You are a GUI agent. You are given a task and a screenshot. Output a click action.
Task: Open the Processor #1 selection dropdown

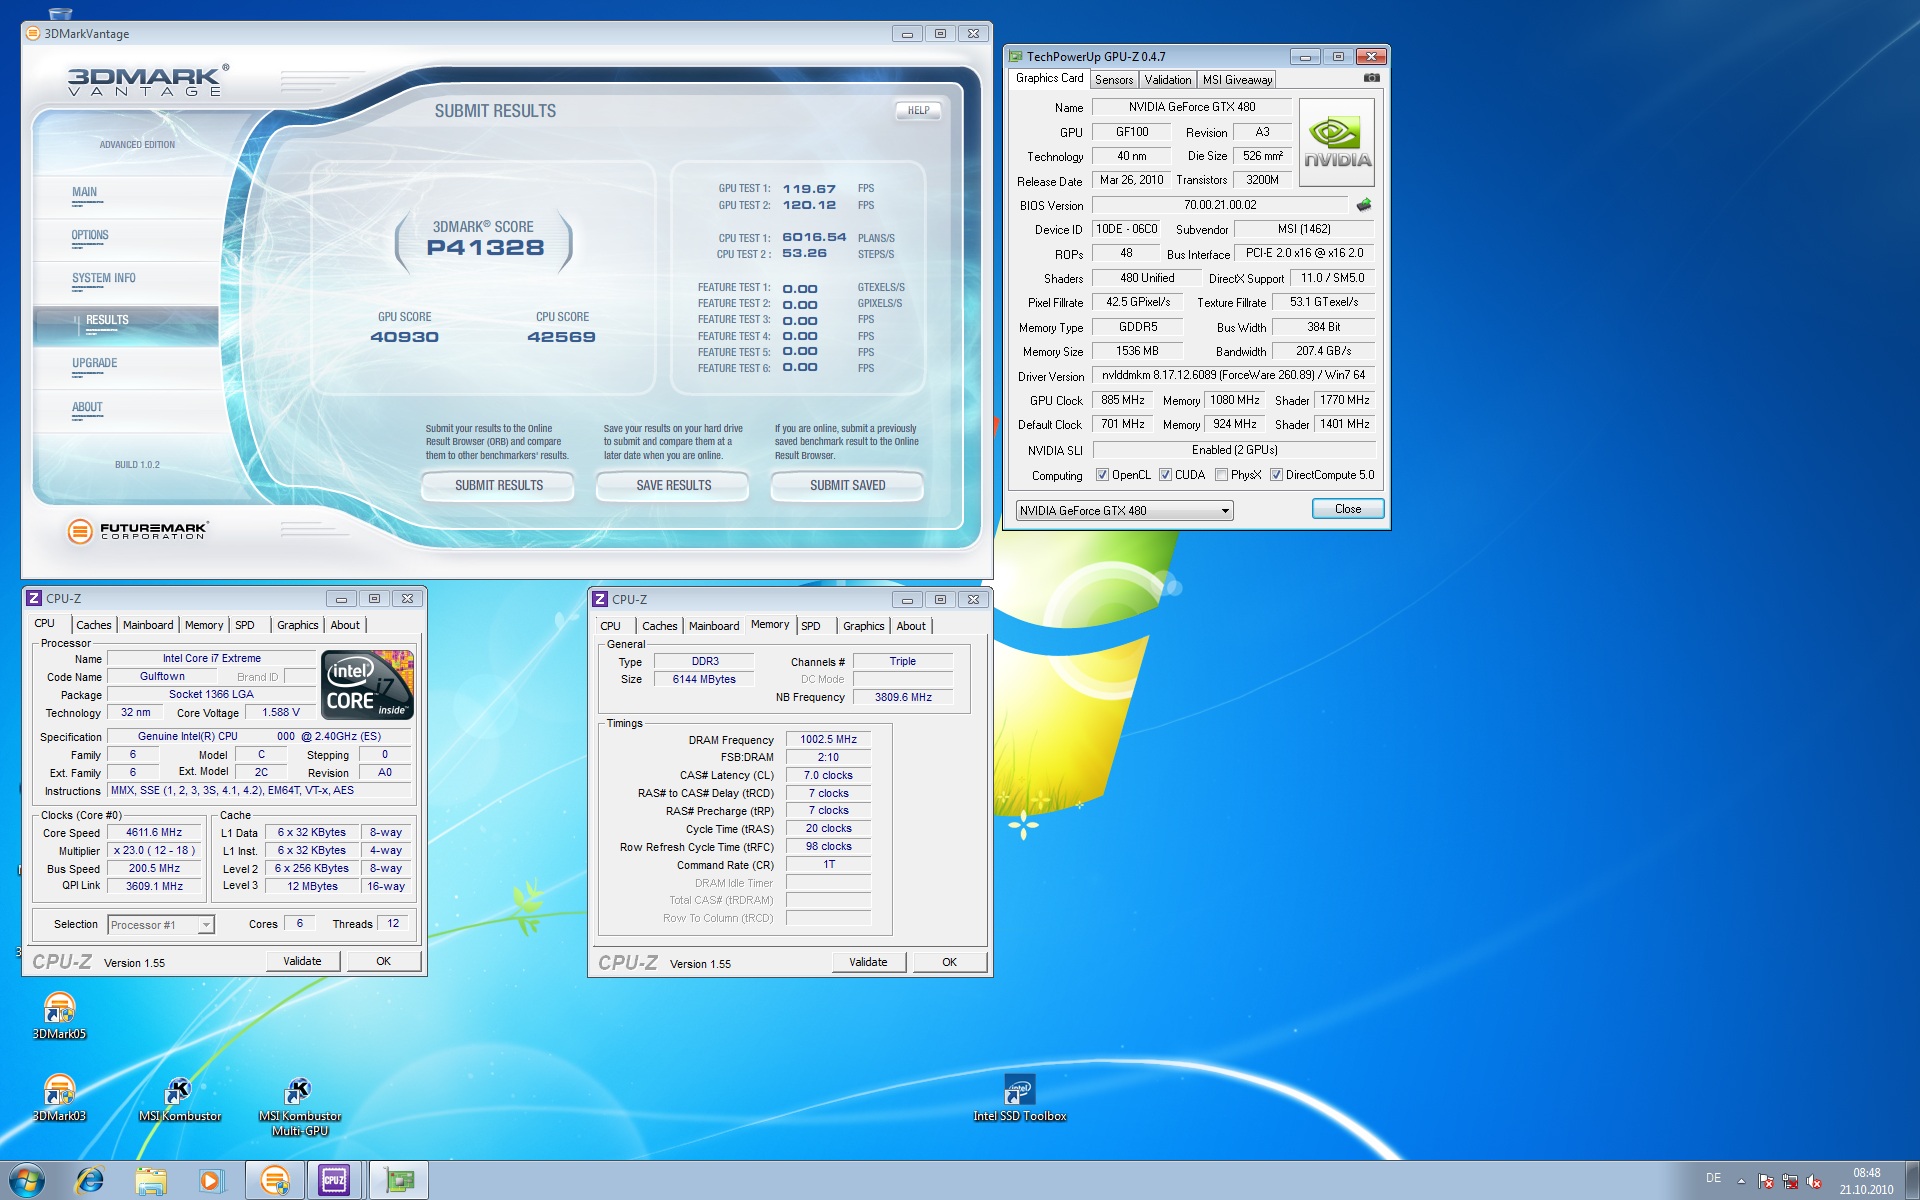[x=161, y=925]
